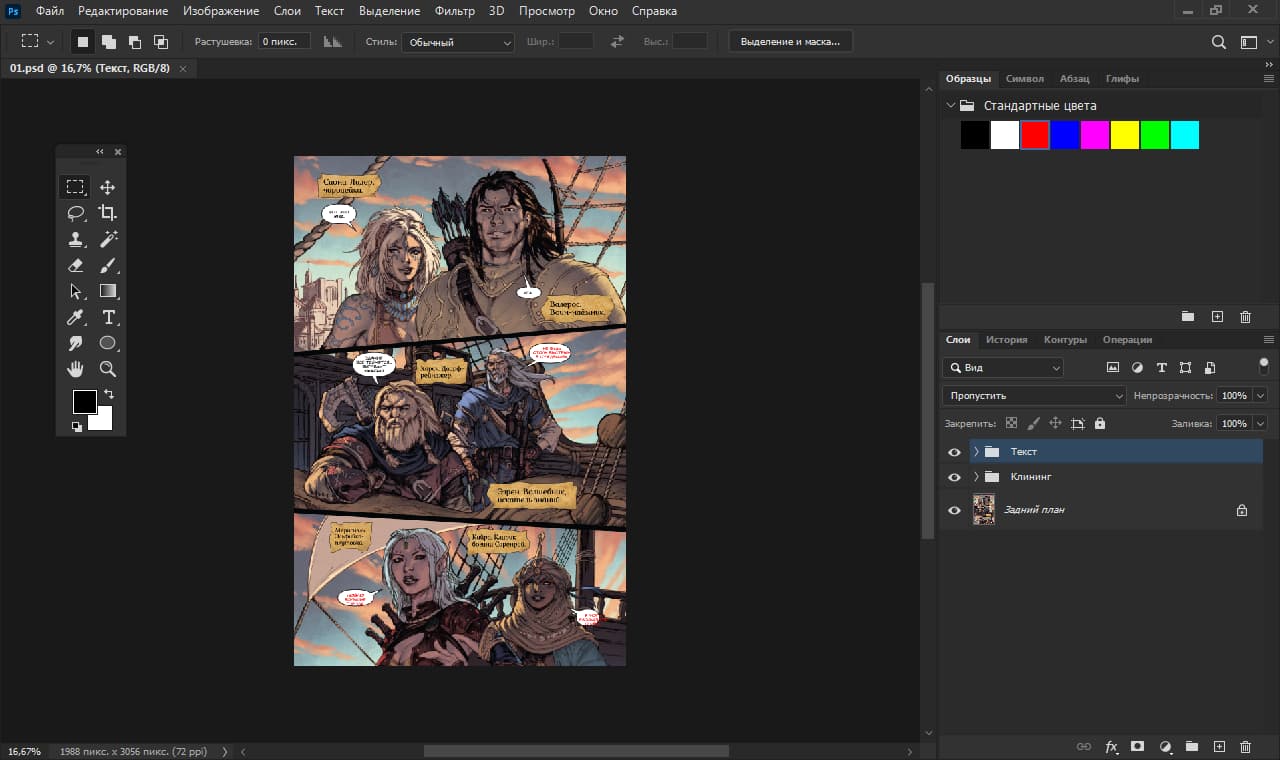
Task: Open the Стиль dropdown set to Обычный
Action: pyautogui.click(x=457, y=42)
